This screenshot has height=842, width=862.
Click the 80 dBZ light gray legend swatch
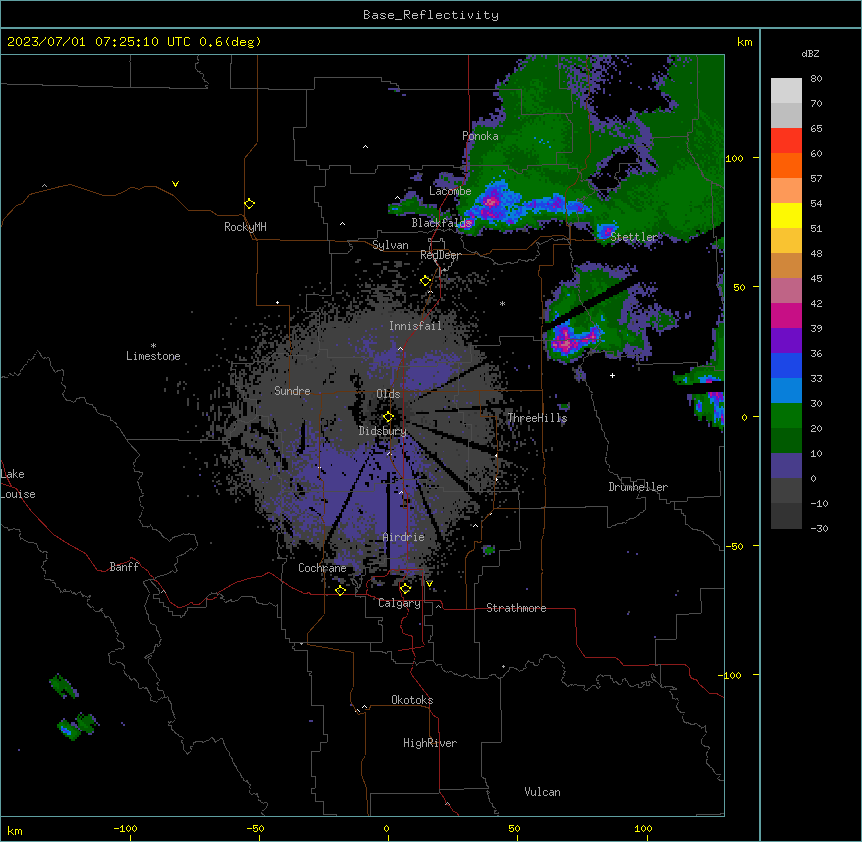[x=786, y=91]
